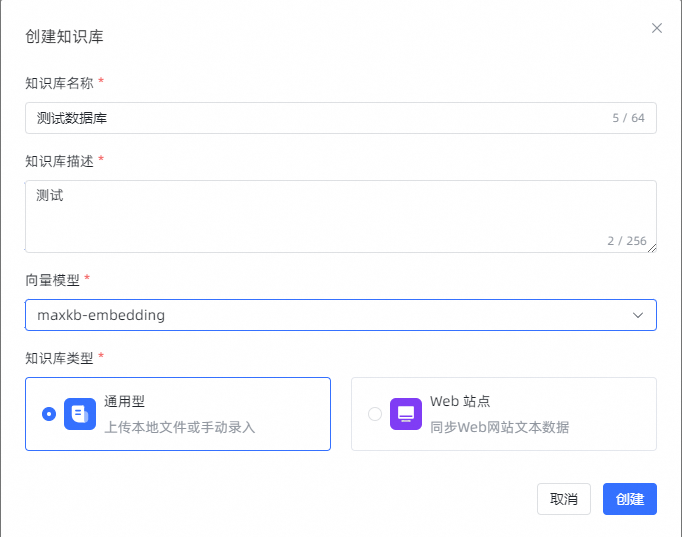Focus the 知识库描述 textarea containing 测试
This screenshot has width=682, height=537.
[341, 217]
